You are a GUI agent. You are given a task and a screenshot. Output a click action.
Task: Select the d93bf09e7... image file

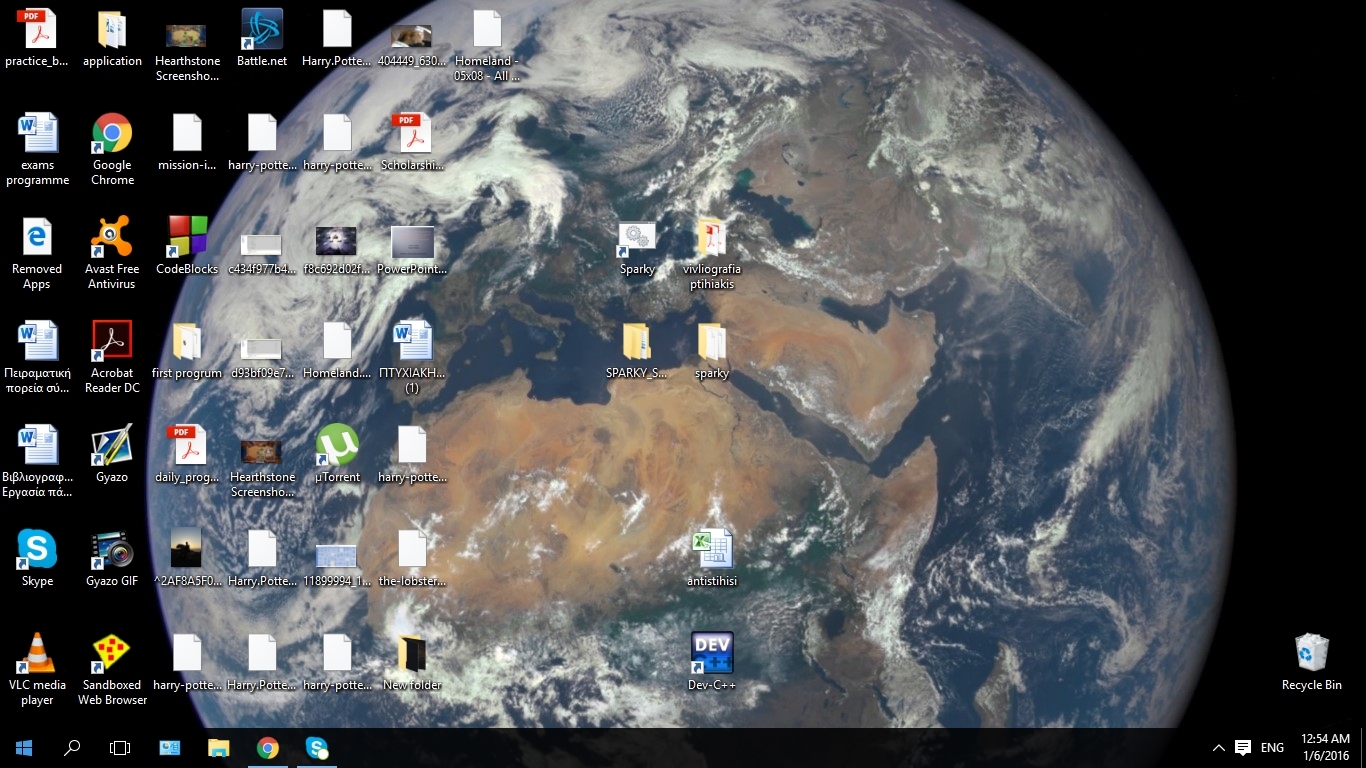coord(262,358)
